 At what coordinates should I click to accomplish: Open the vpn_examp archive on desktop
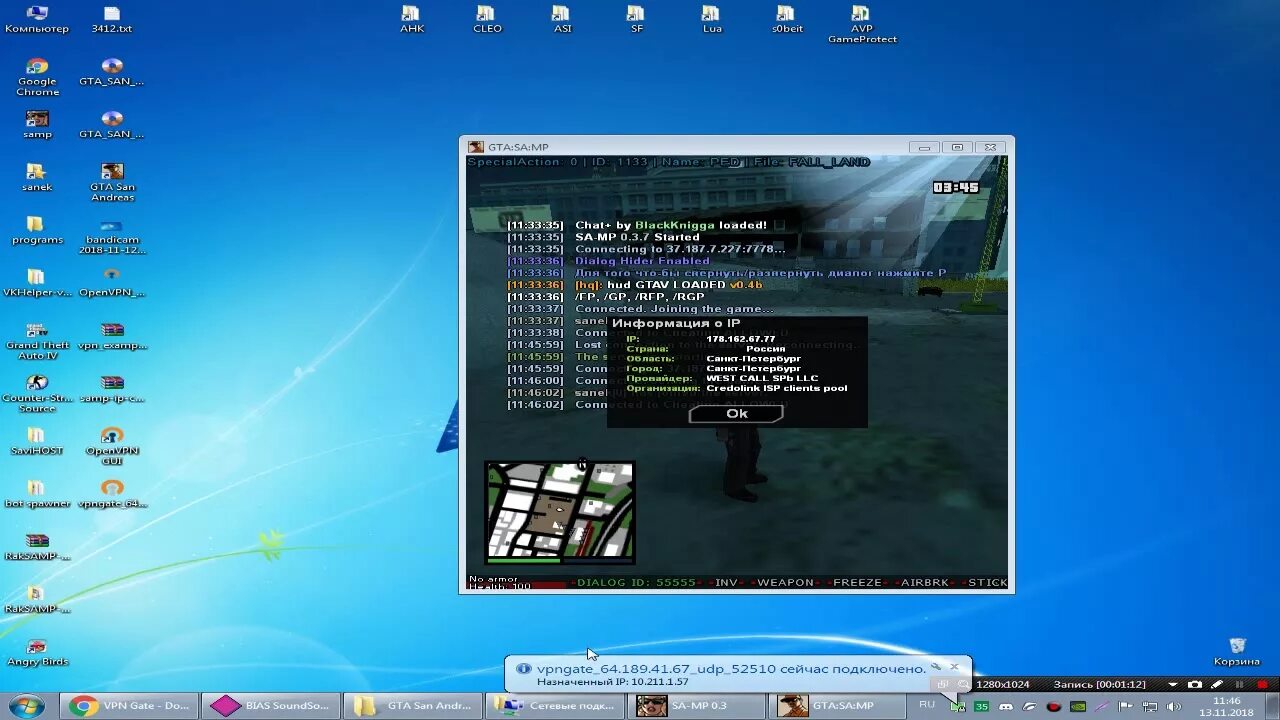[112, 336]
